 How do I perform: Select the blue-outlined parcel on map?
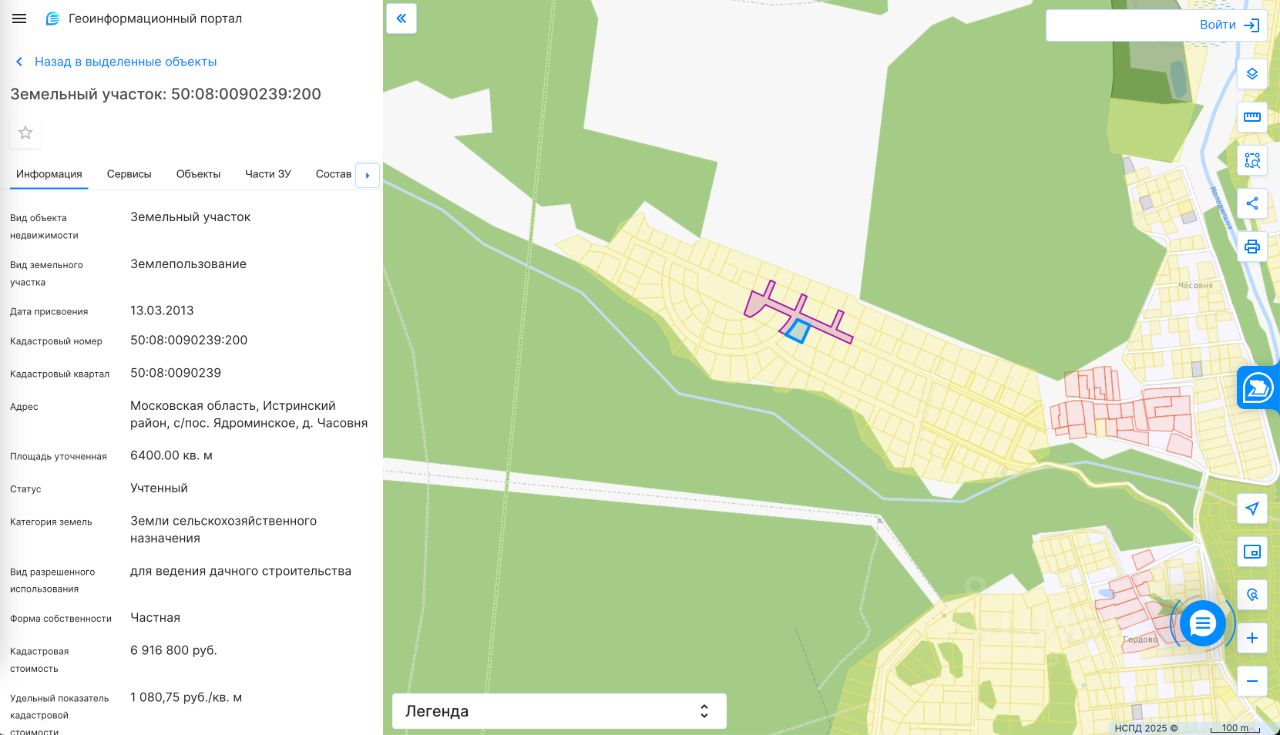click(797, 331)
